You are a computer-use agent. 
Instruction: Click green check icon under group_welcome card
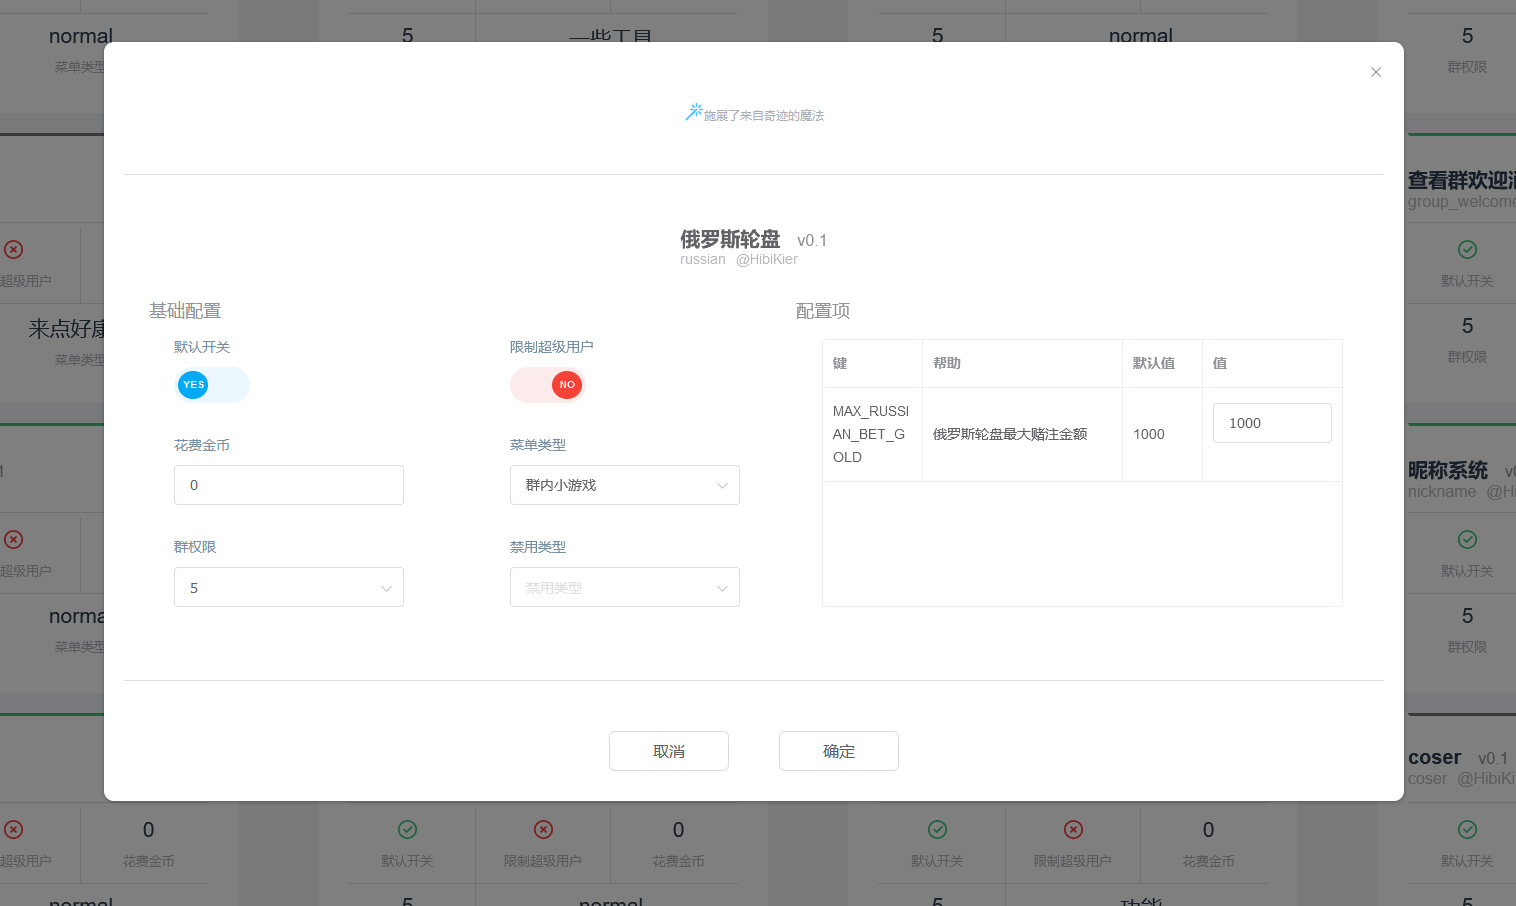tap(1467, 250)
